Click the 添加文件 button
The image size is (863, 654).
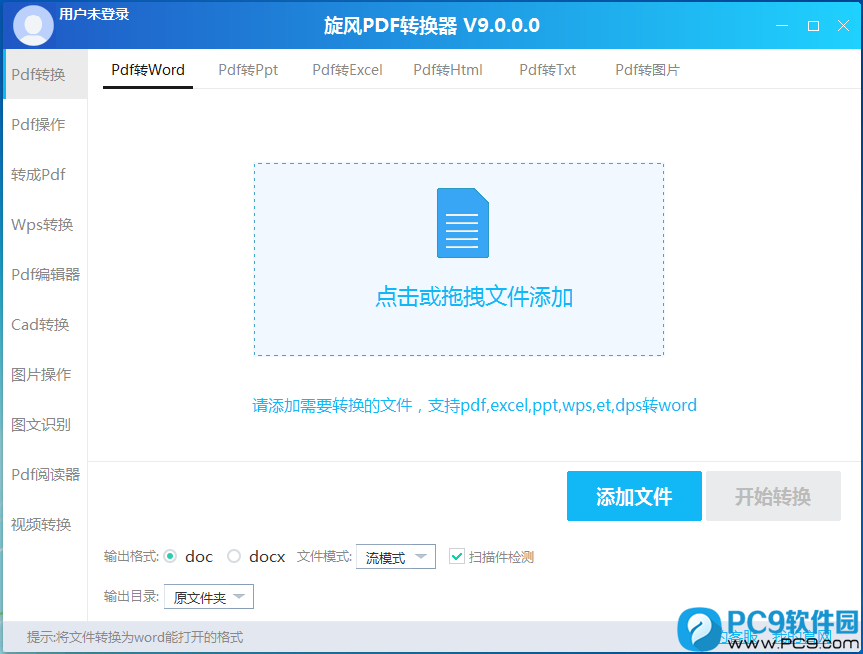tap(634, 496)
